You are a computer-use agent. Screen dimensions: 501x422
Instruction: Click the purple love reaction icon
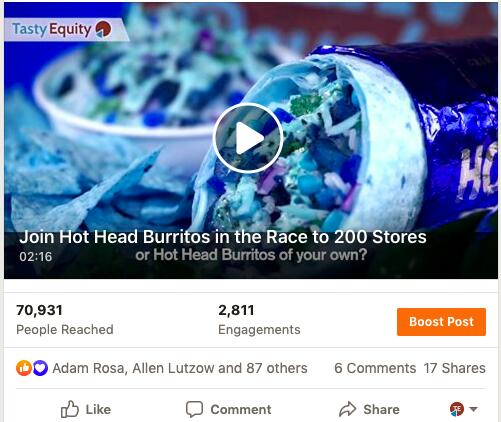tap(40, 368)
